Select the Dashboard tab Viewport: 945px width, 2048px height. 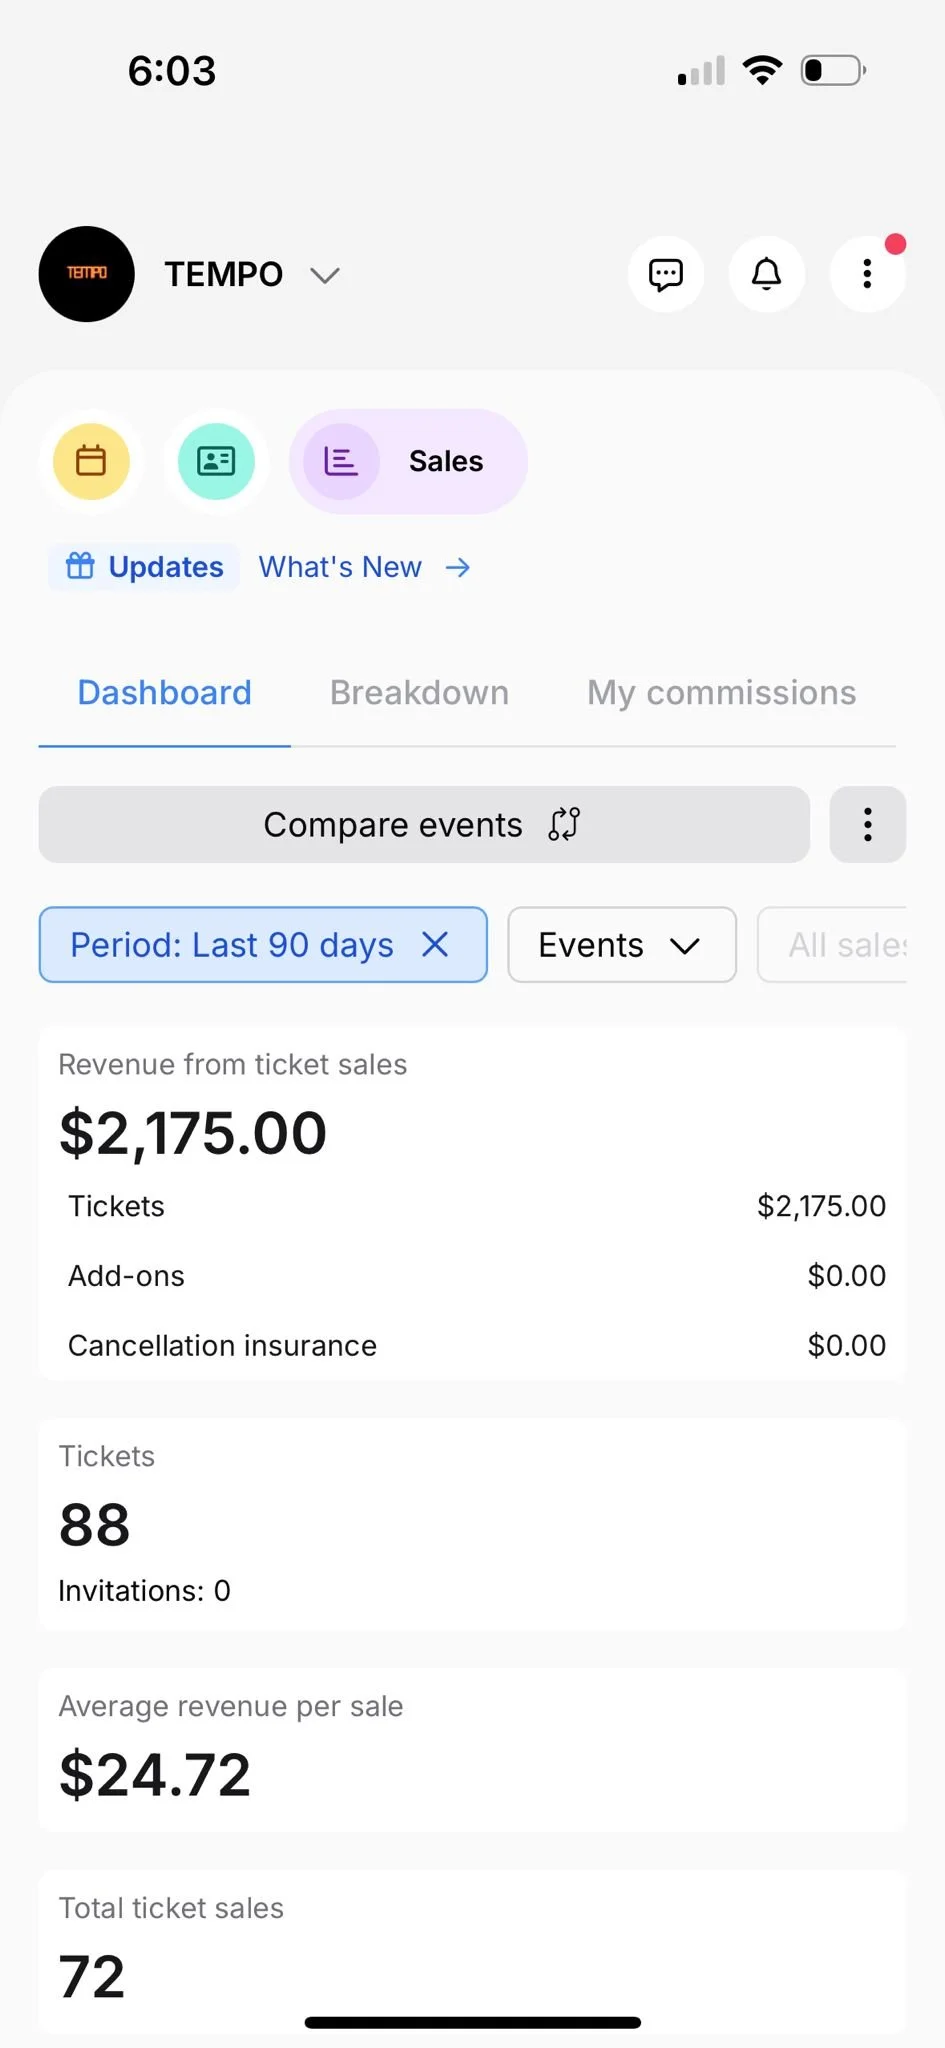[165, 693]
